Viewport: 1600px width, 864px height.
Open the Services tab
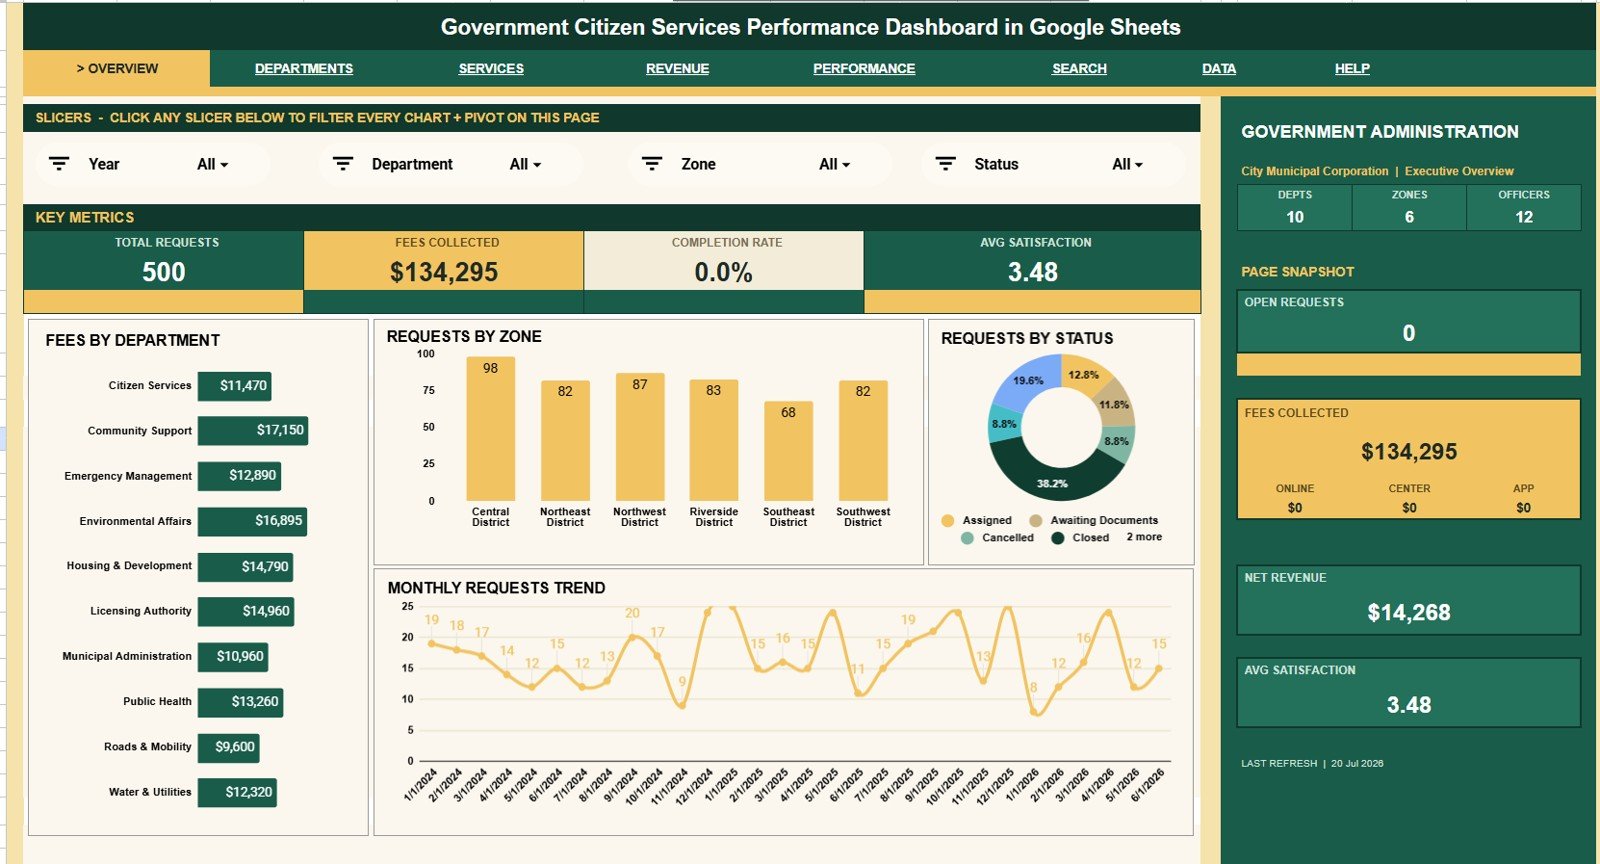click(491, 68)
